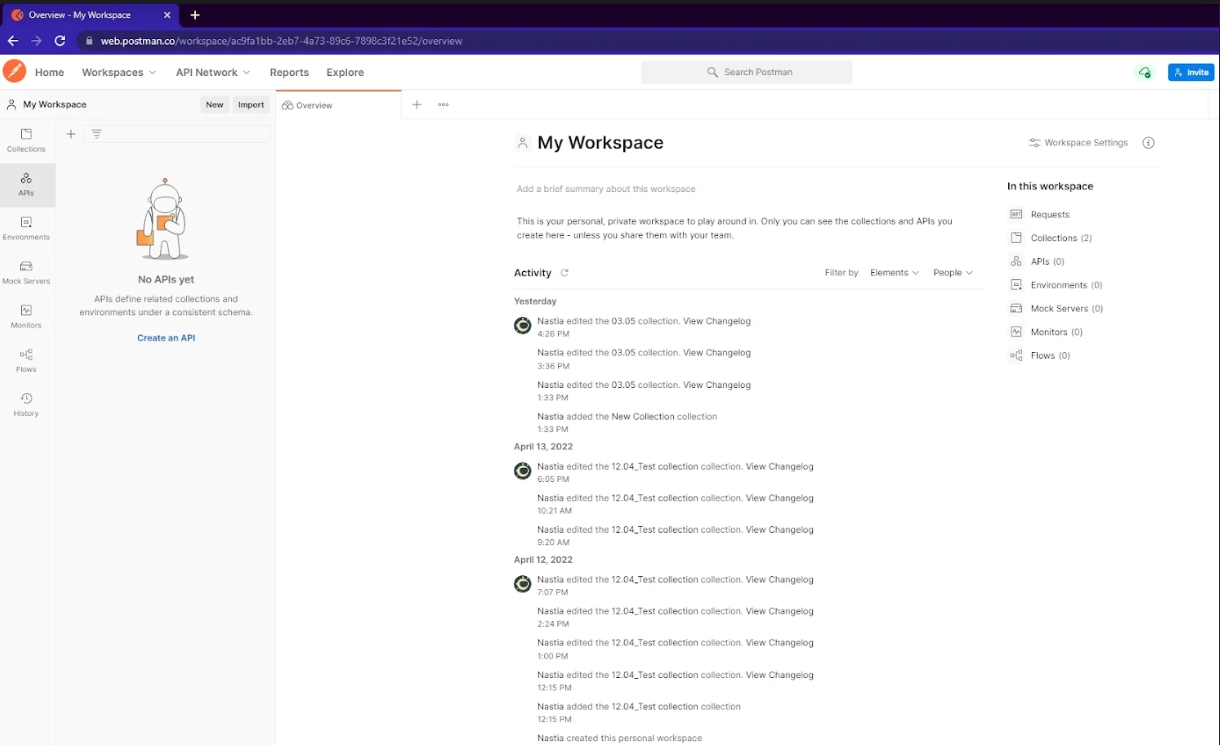Open a new browser tab
The height and width of the screenshot is (745, 1220).
(195, 15)
